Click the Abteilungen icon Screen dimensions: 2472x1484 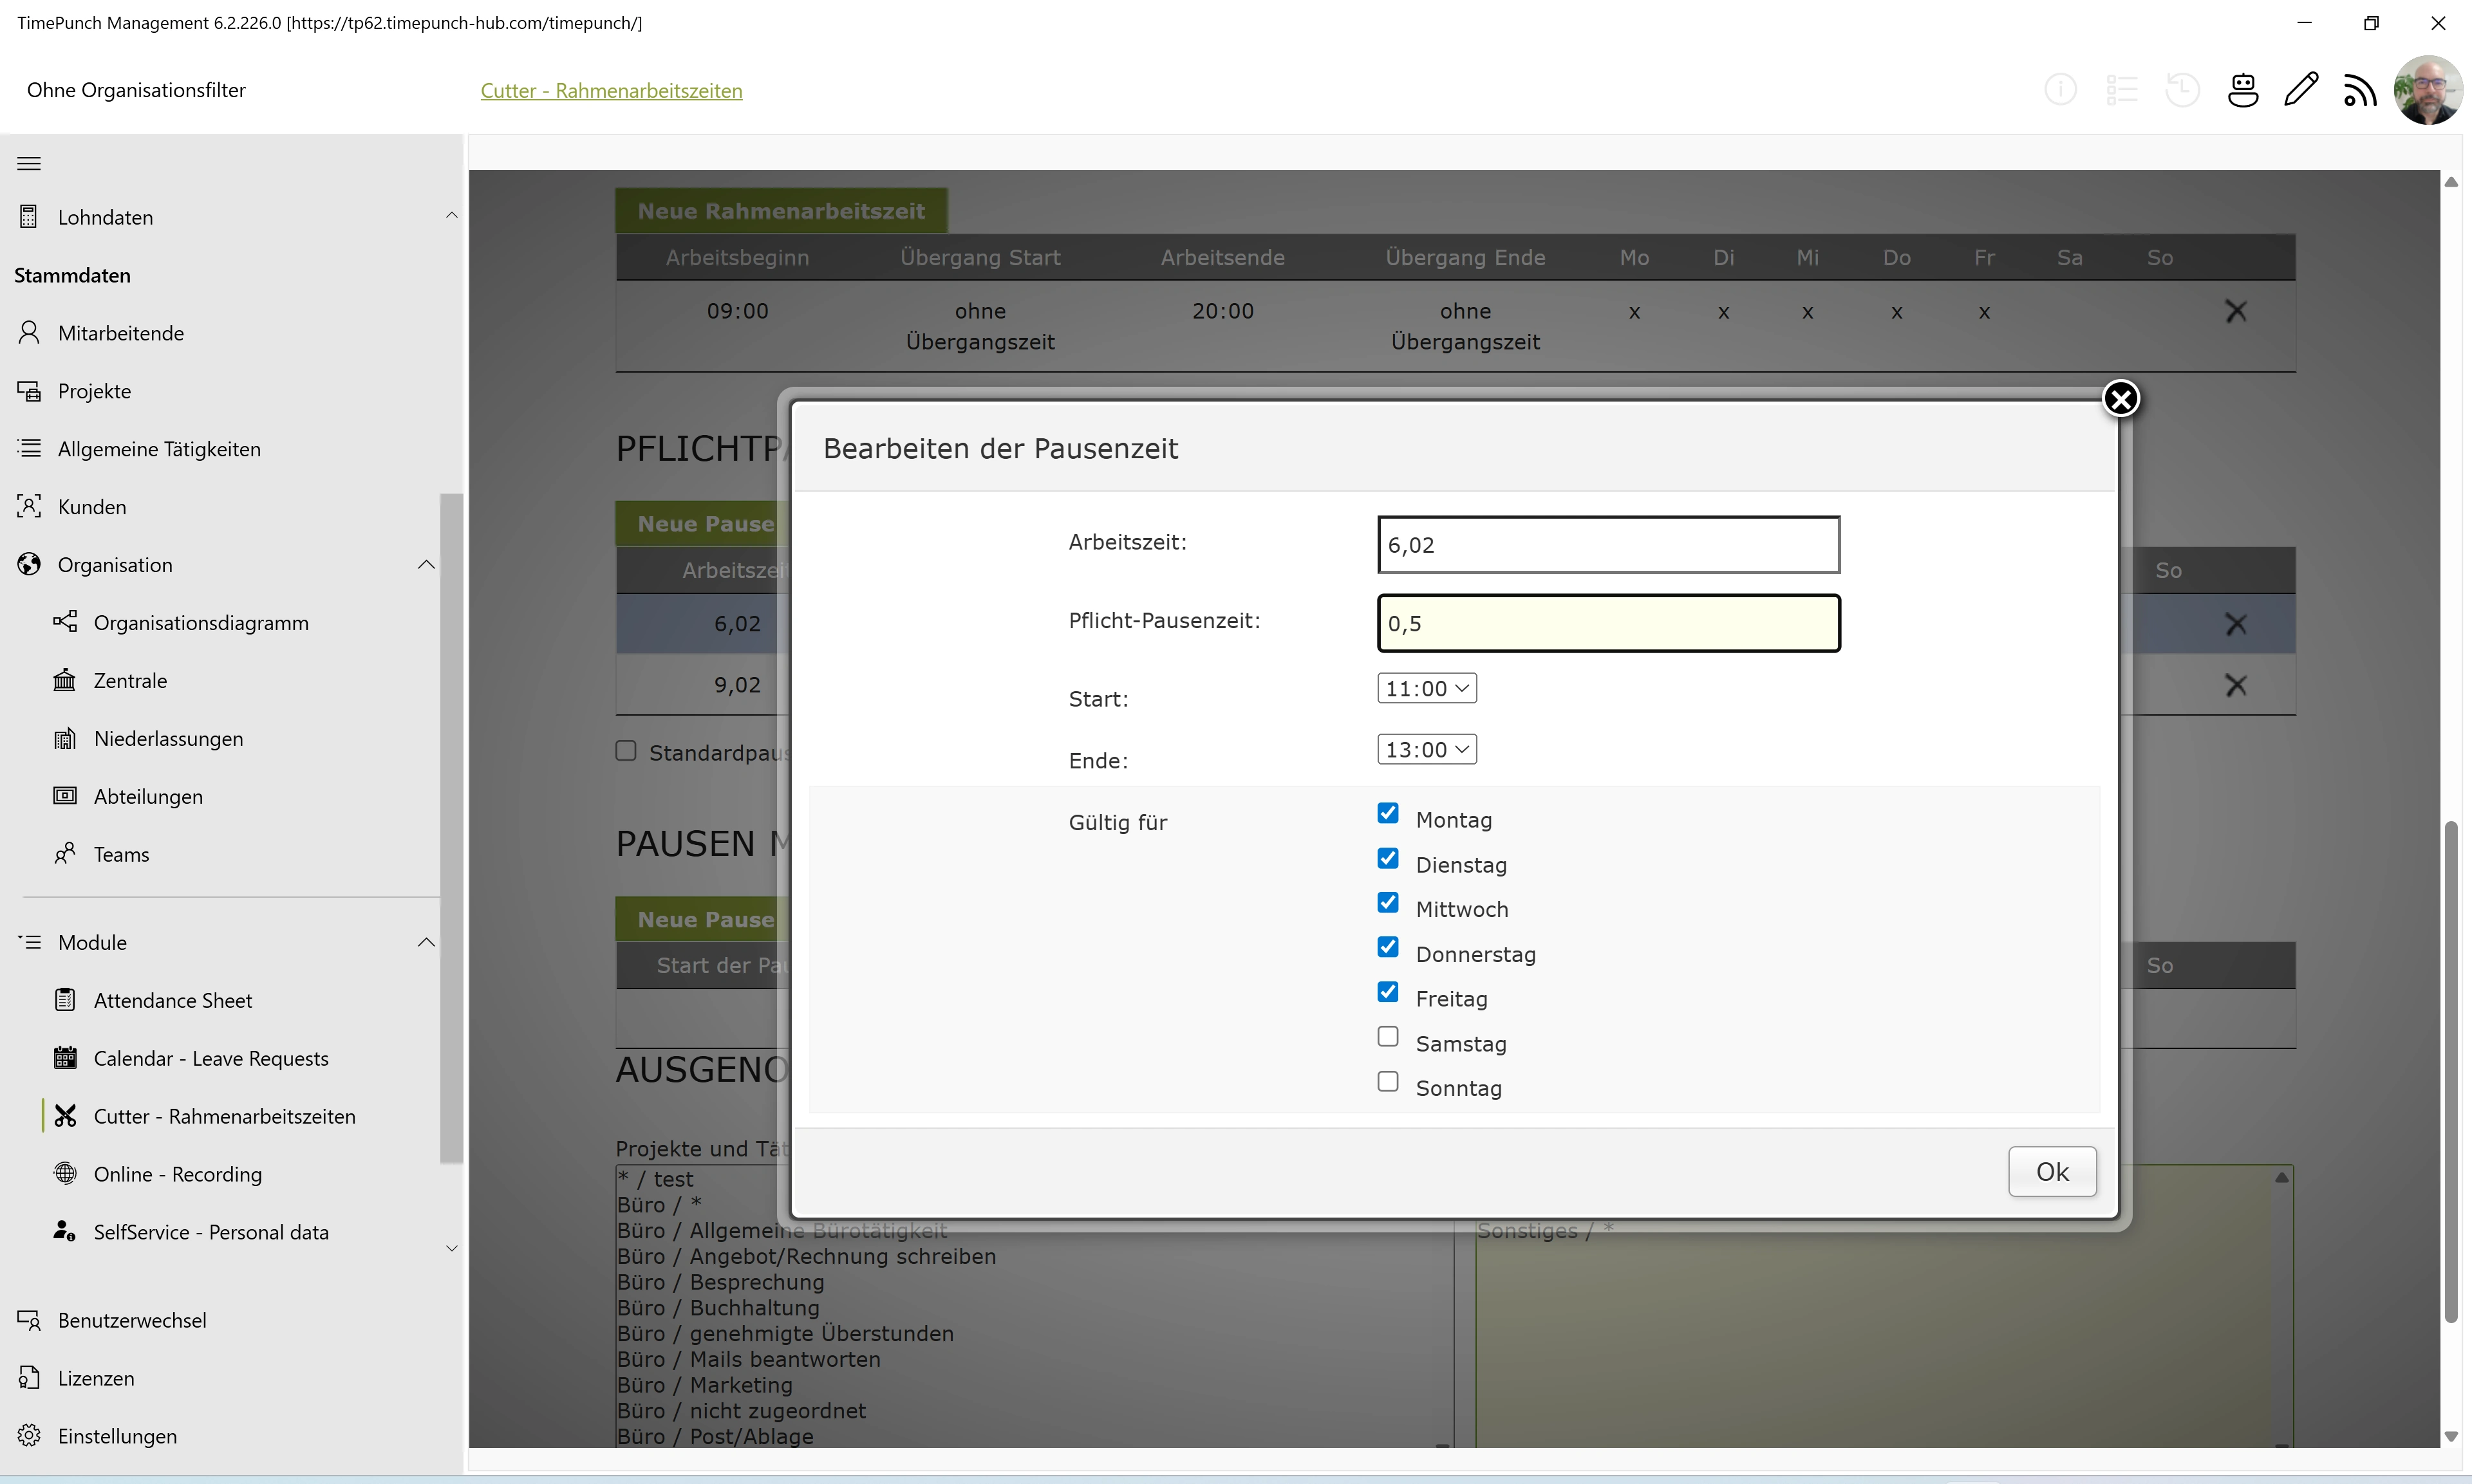click(65, 796)
